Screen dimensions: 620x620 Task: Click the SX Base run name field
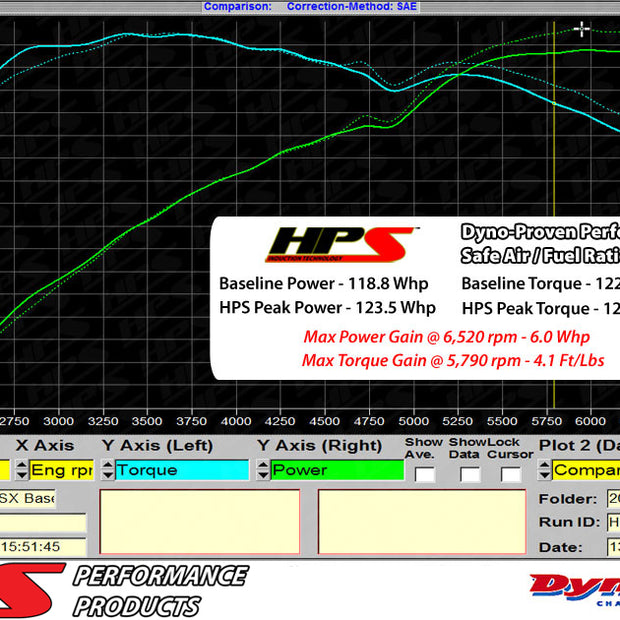(x=27, y=498)
